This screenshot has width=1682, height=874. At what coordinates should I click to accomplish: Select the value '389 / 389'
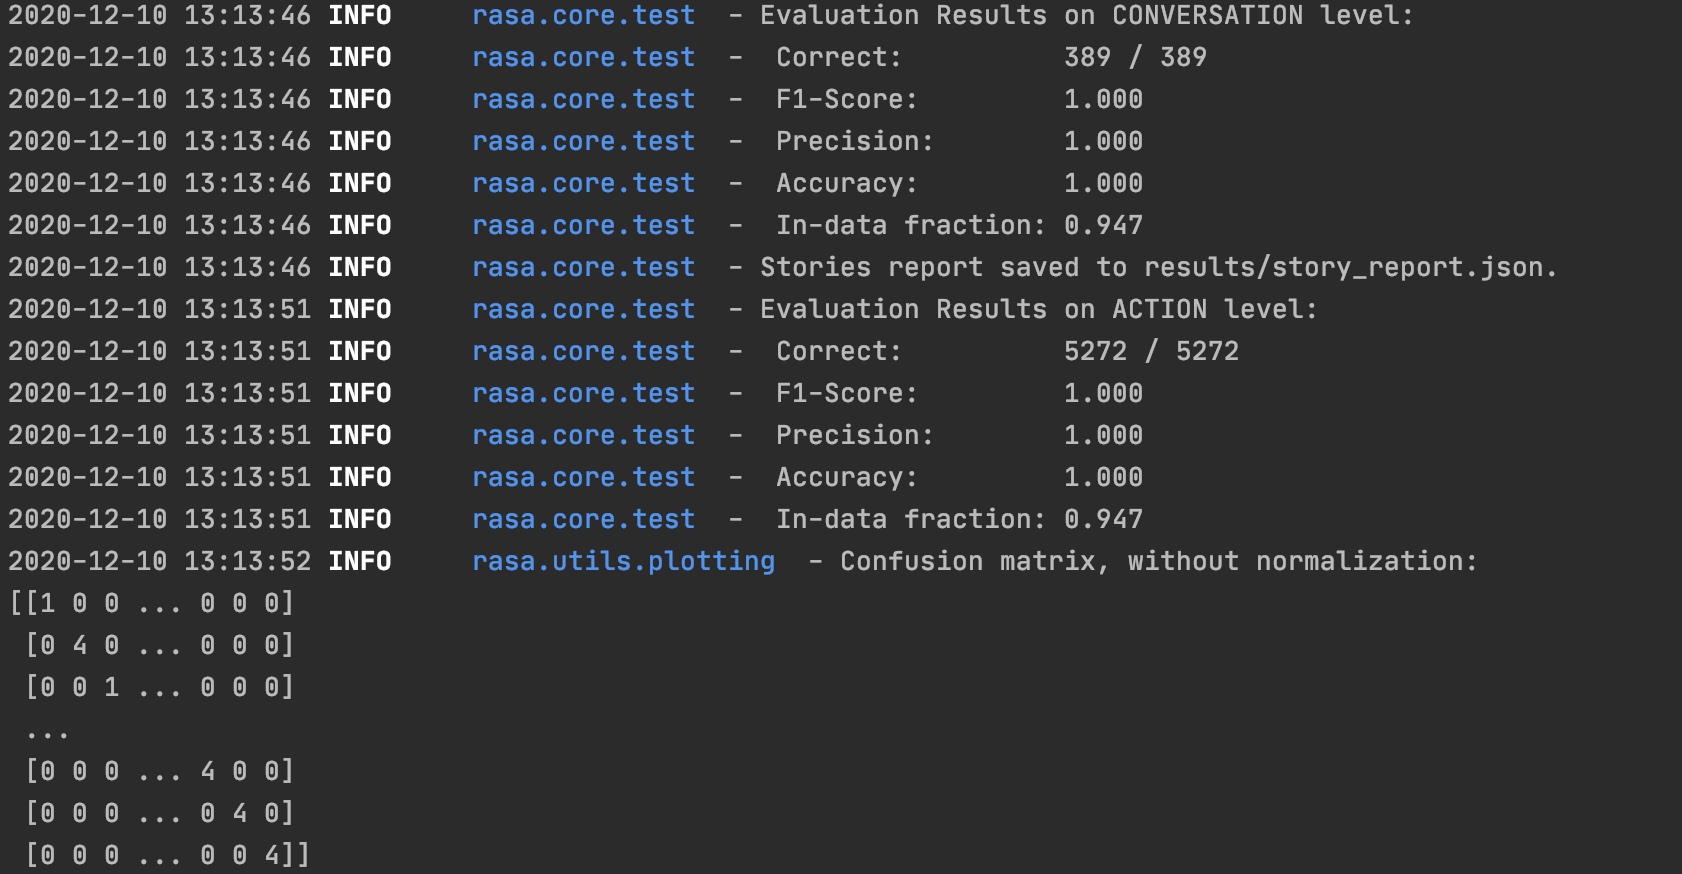[1135, 57]
